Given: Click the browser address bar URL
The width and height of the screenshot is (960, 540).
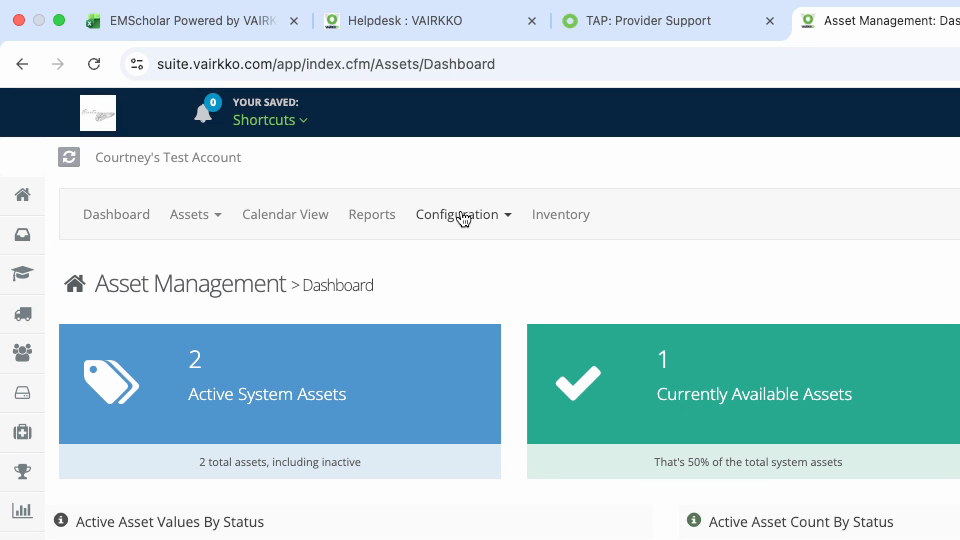Looking at the screenshot, I should [x=326, y=64].
